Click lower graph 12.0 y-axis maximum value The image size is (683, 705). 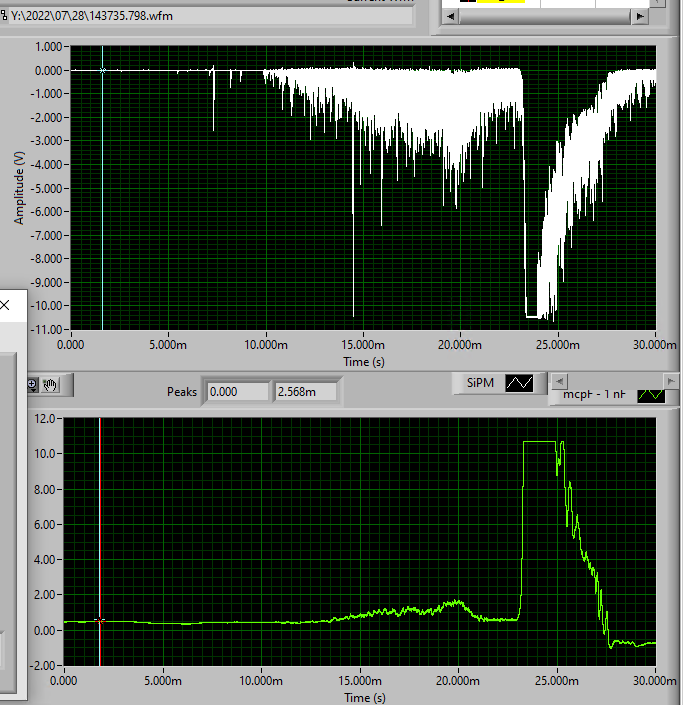(45, 419)
